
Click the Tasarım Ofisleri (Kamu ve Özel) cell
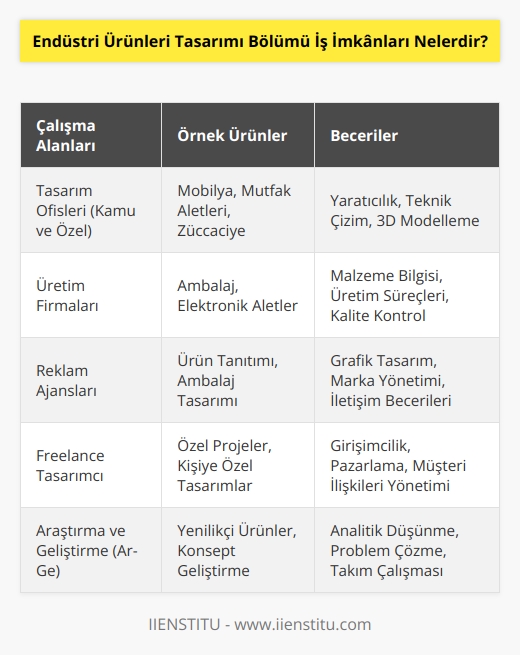(x=91, y=210)
